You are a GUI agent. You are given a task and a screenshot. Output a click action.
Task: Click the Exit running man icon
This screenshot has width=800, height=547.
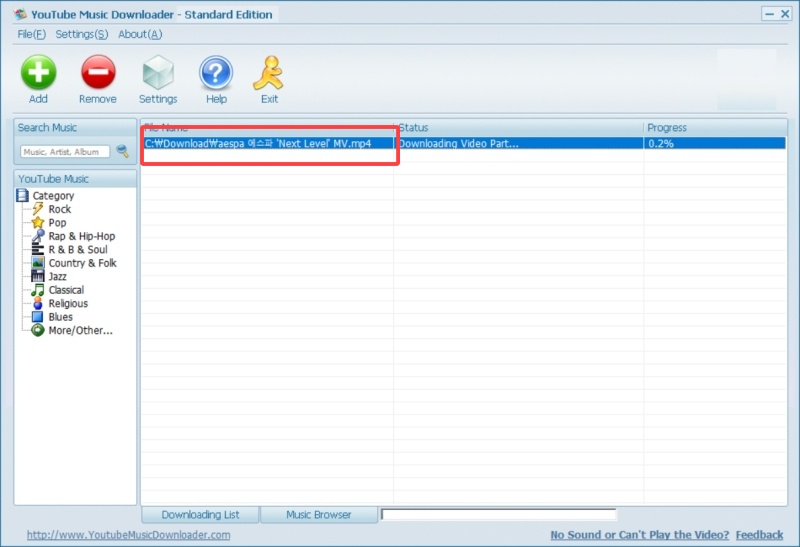point(269,72)
